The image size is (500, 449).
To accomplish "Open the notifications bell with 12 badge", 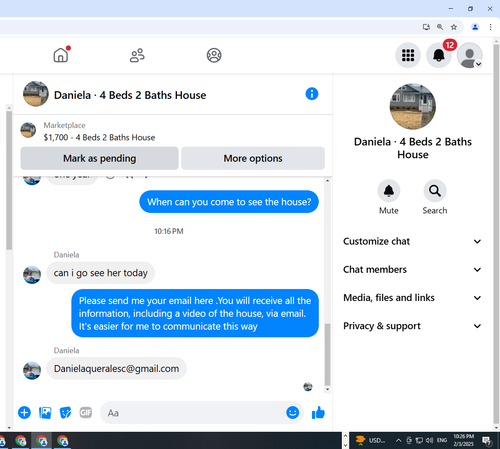I will [439, 55].
